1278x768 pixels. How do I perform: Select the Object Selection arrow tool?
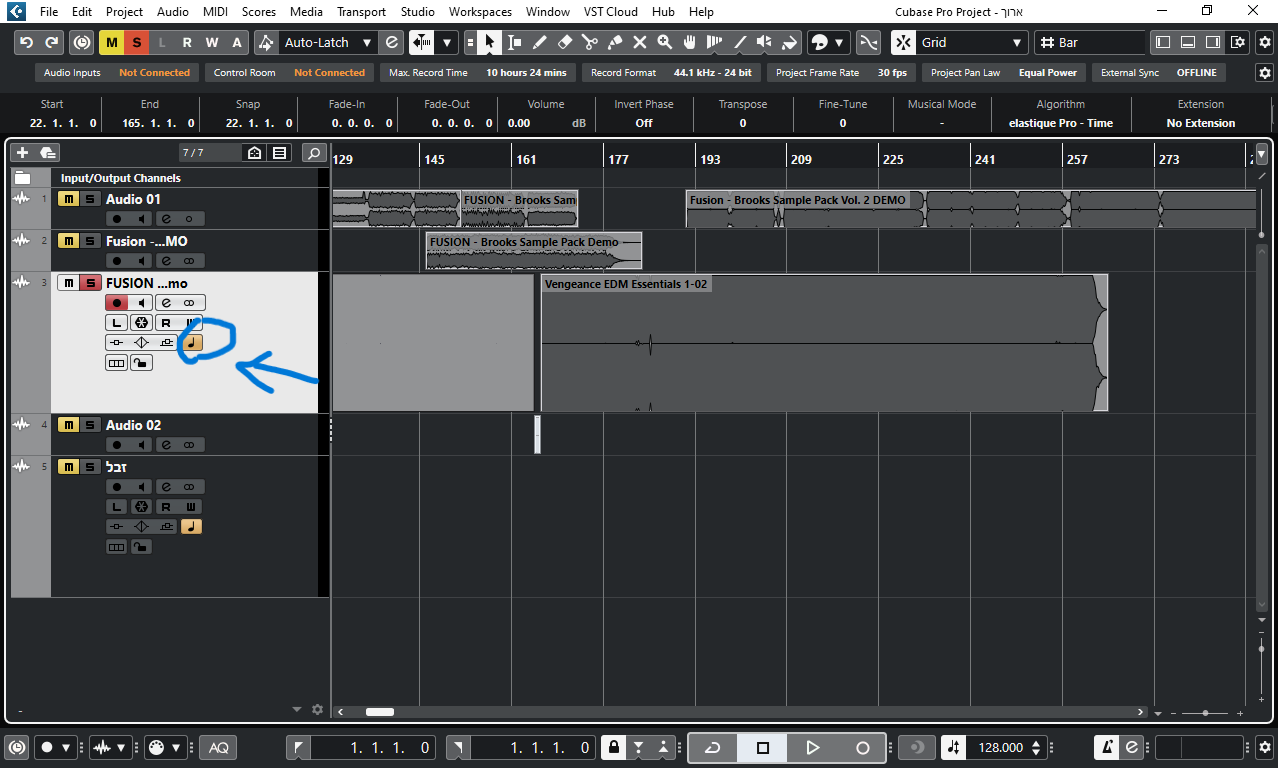(489, 43)
